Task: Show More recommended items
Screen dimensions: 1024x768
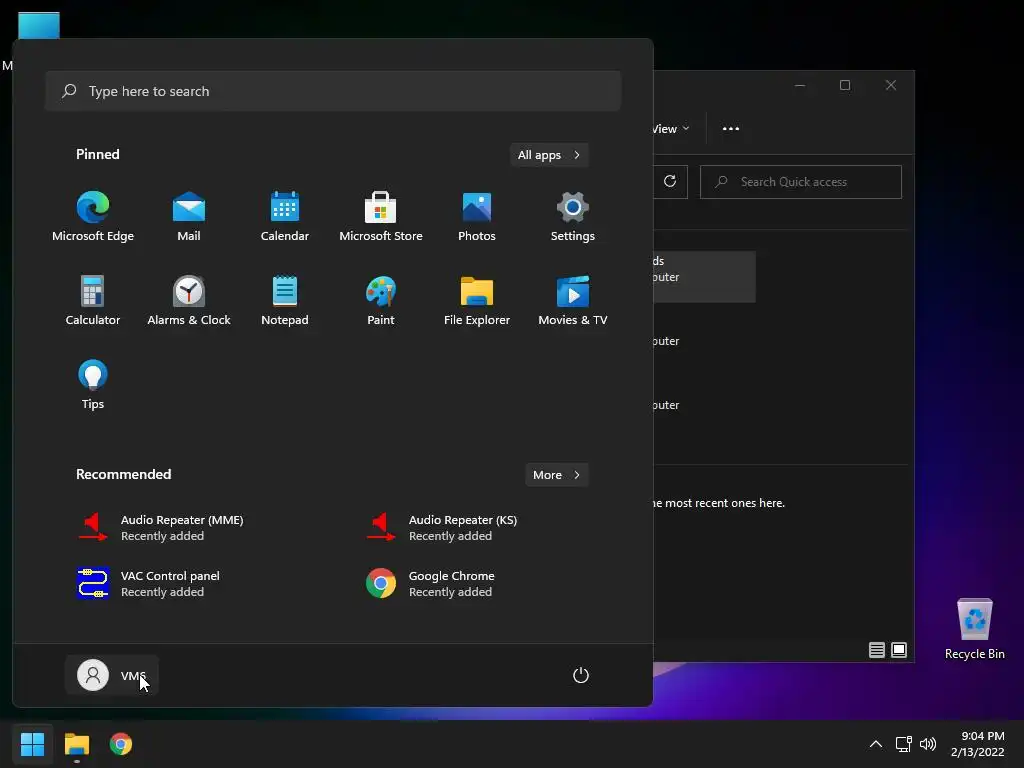Action: pyautogui.click(x=556, y=475)
